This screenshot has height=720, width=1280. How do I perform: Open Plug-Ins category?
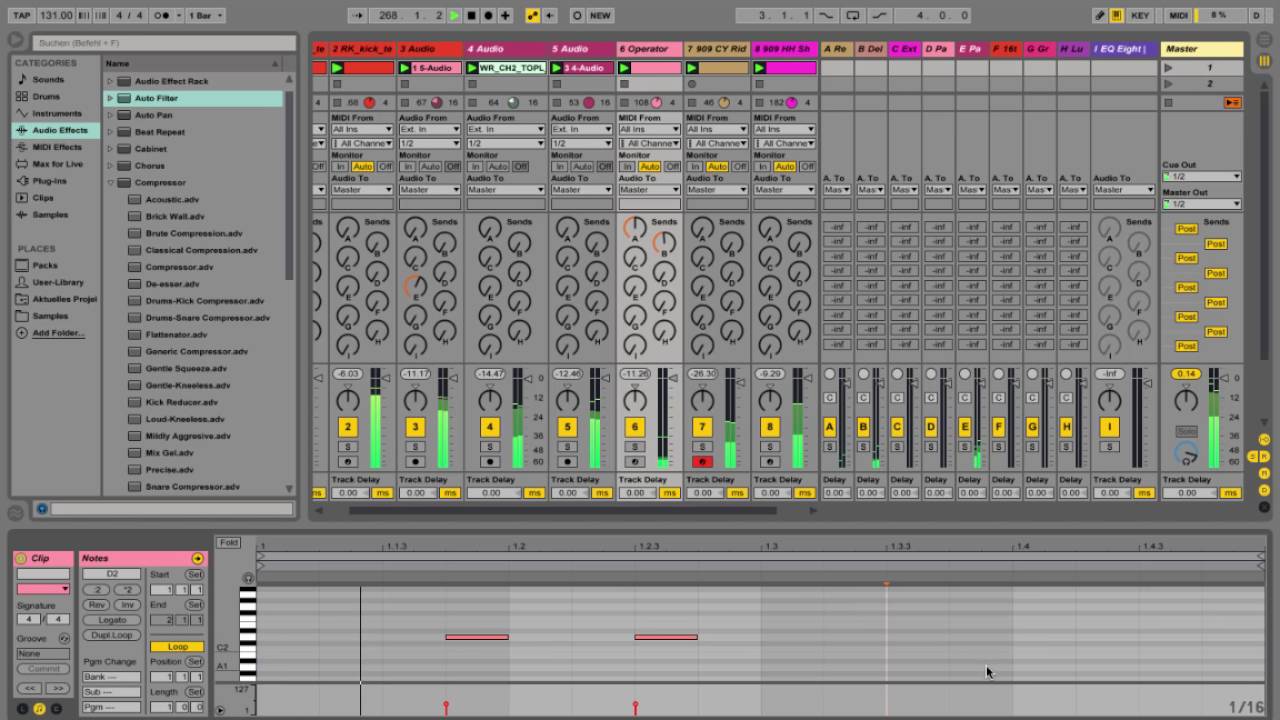tap(49, 181)
